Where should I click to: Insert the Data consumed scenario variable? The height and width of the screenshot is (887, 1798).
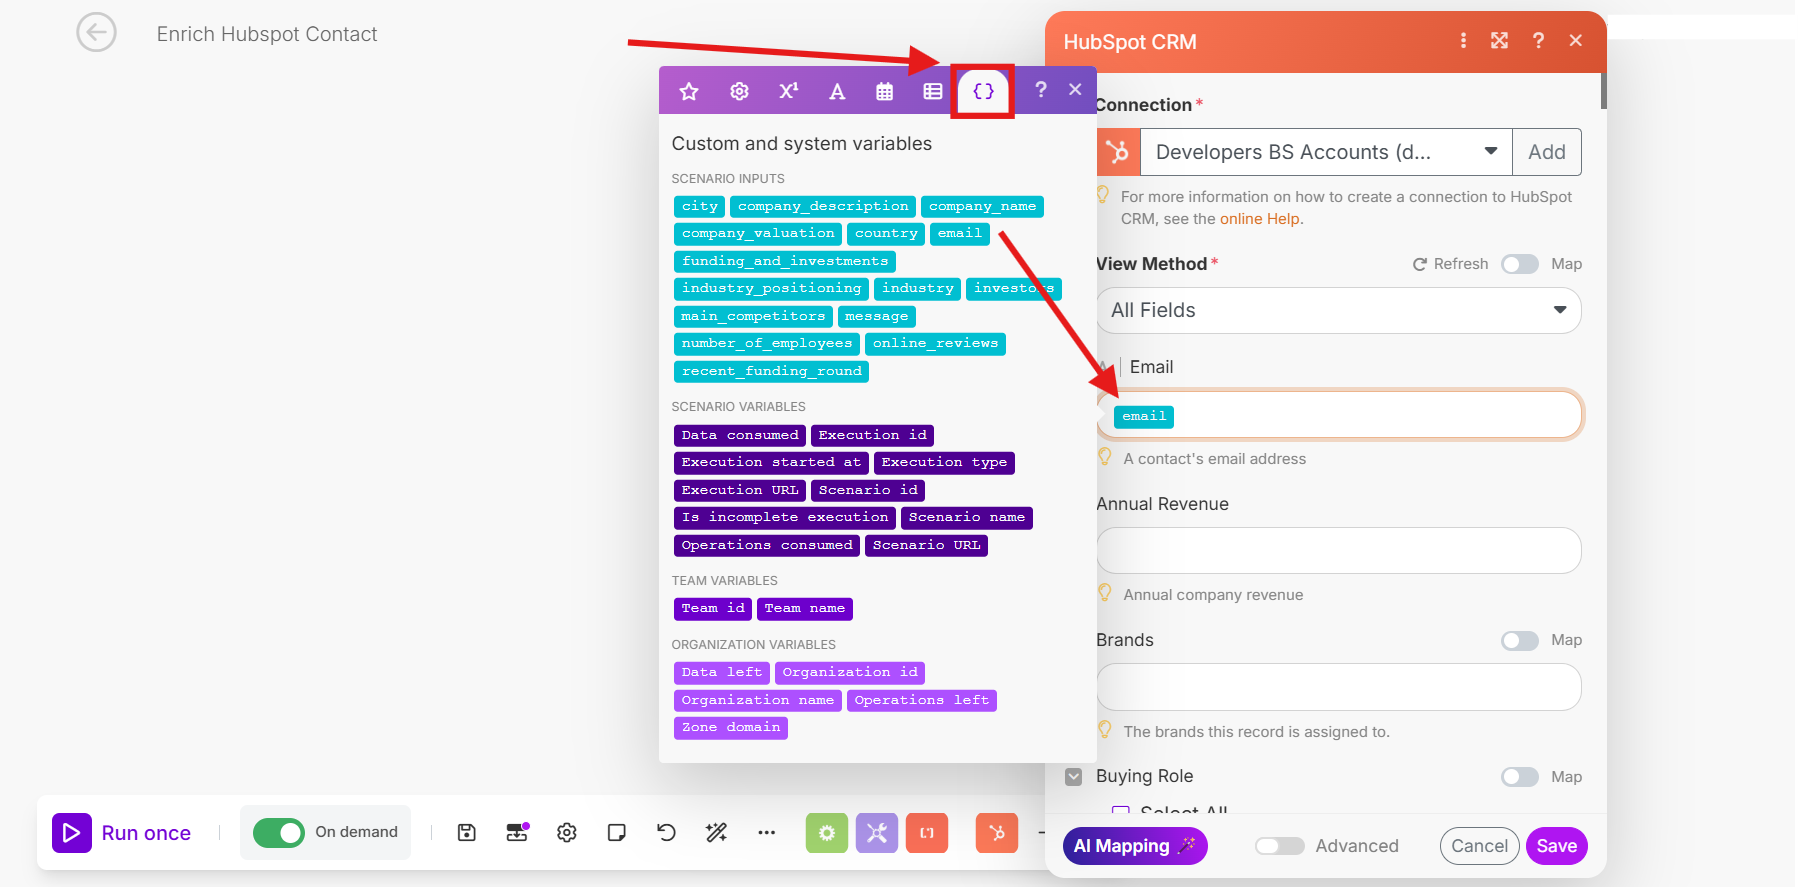(x=740, y=435)
